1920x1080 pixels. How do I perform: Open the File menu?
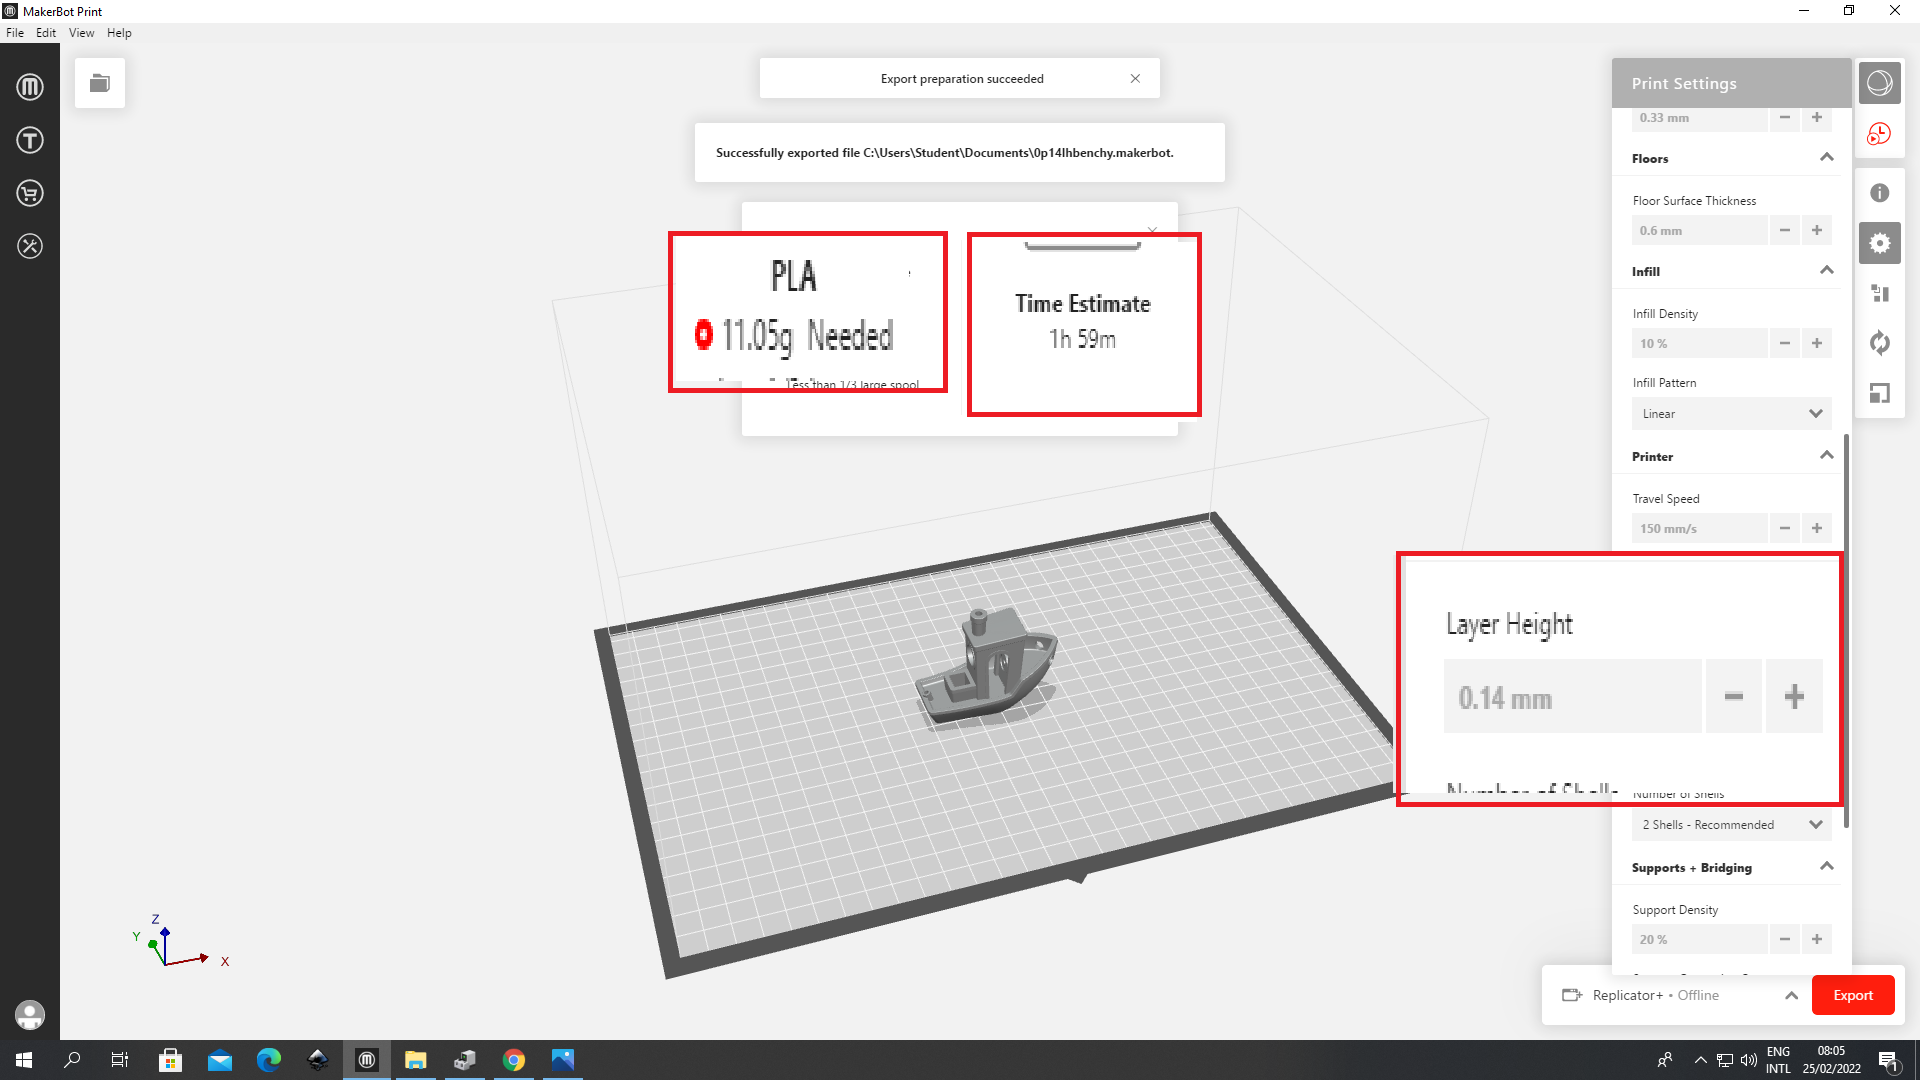pos(15,33)
